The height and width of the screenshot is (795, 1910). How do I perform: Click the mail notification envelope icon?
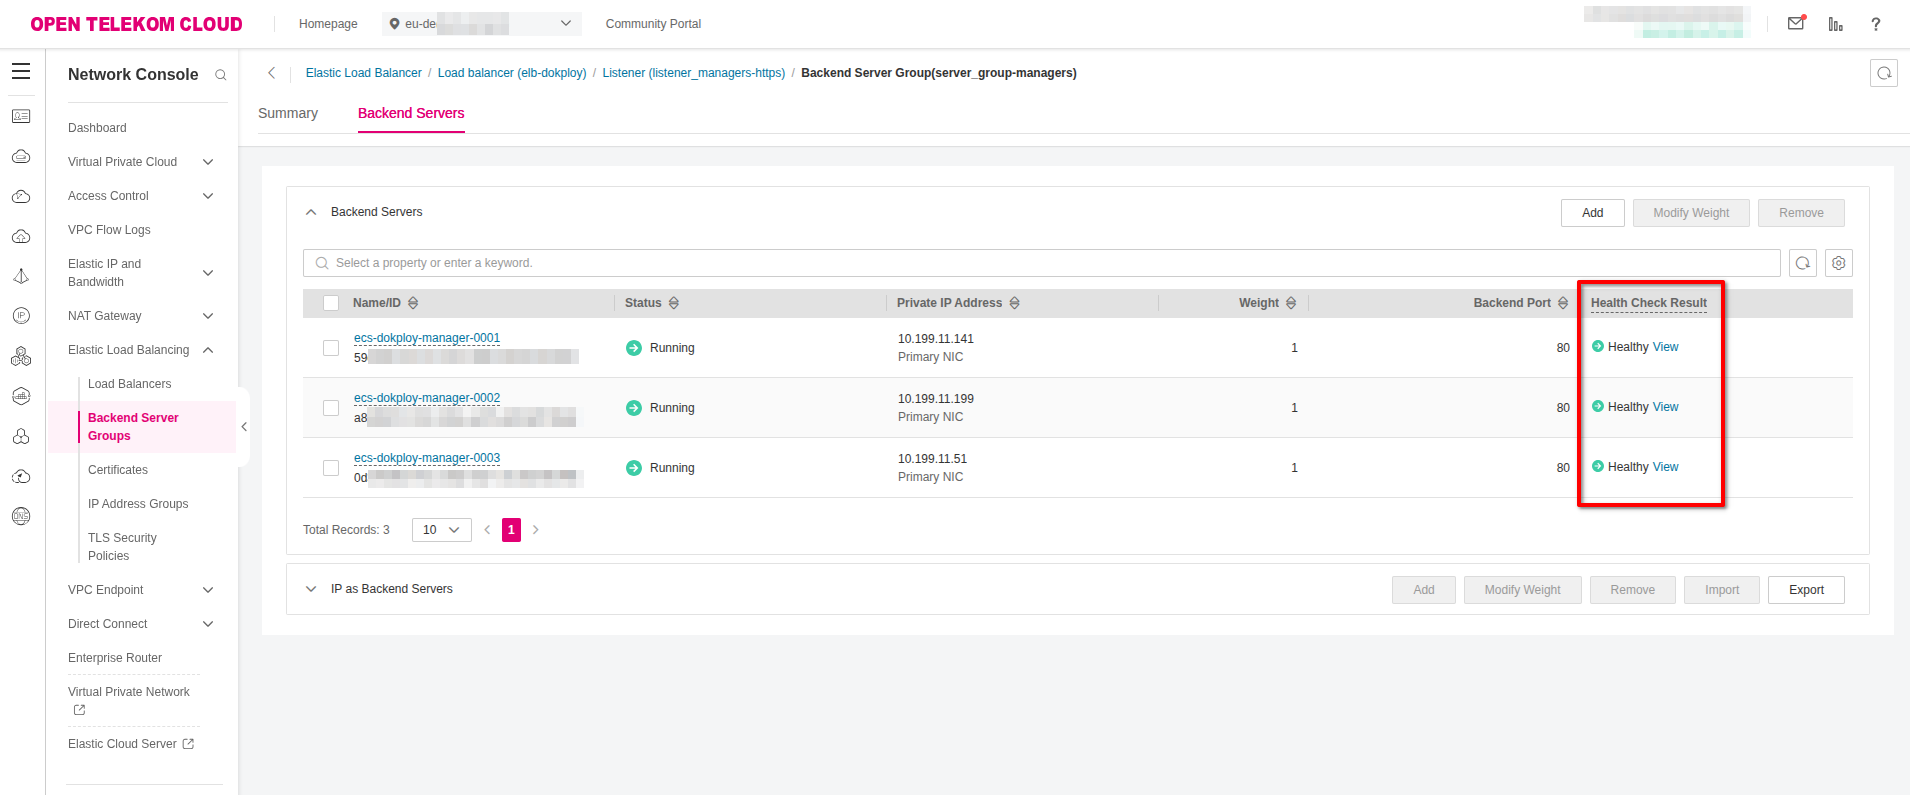(1796, 23)
